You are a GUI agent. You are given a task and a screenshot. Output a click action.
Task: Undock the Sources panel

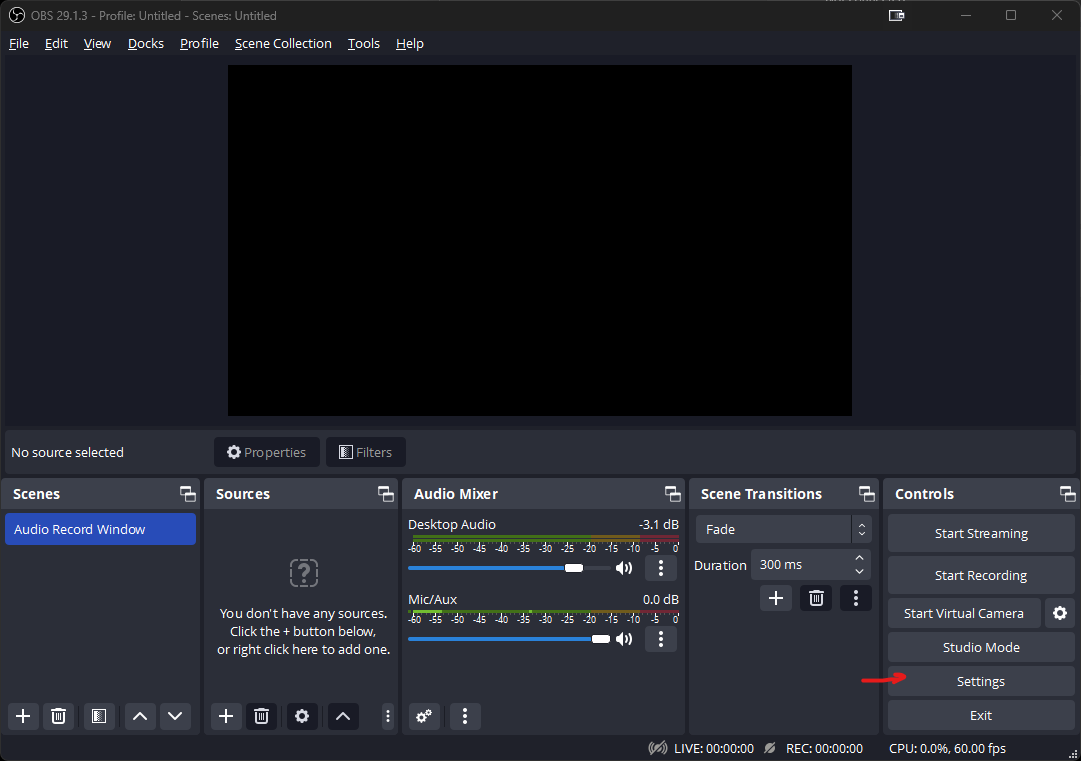(386, 494)
